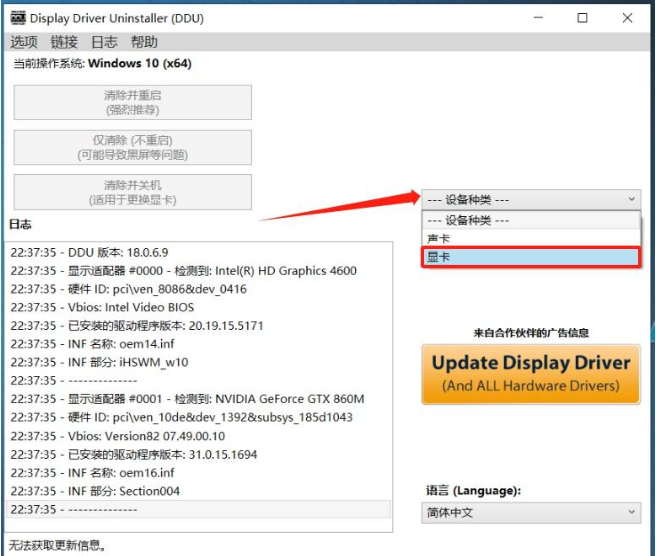Expand the 设备种类 device type combo box
This screenshot has height=556, width=656.
coord(531,200)
